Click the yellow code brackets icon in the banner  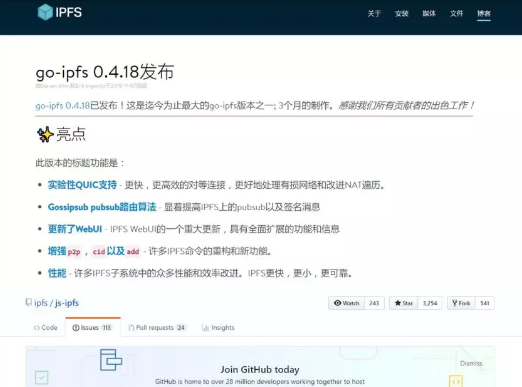tap(456, 381)
